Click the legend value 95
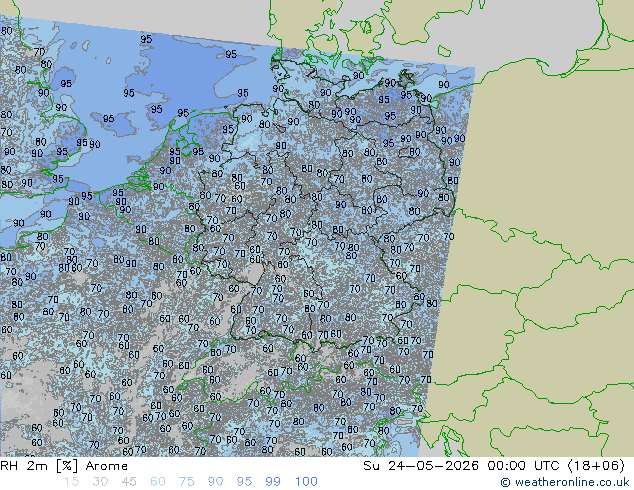 [x=244, y=482]
